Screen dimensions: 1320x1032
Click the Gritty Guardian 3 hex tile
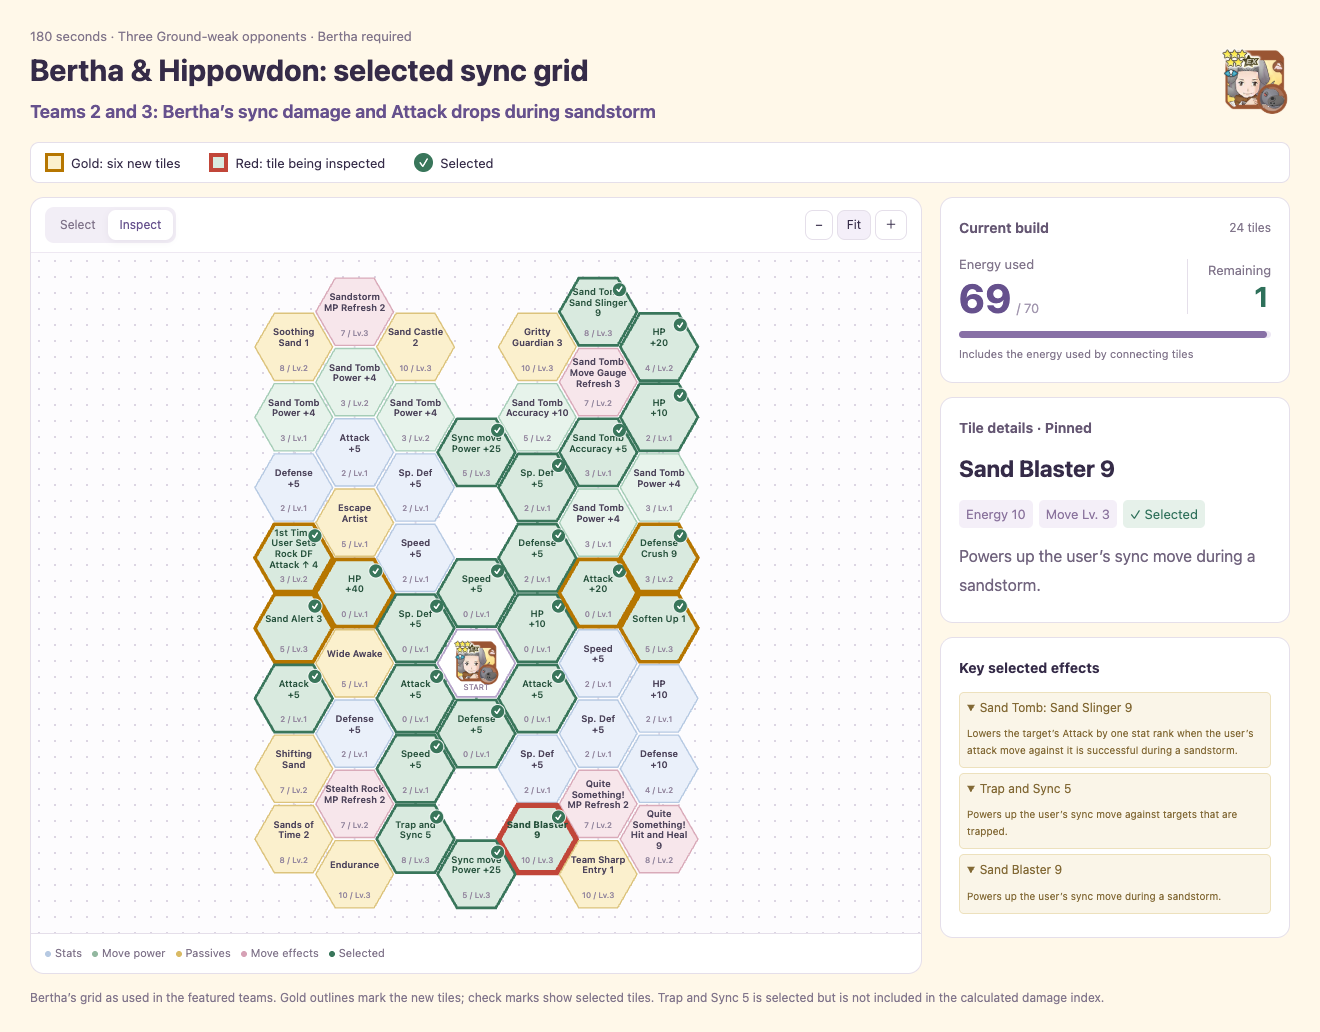[537, 347]
